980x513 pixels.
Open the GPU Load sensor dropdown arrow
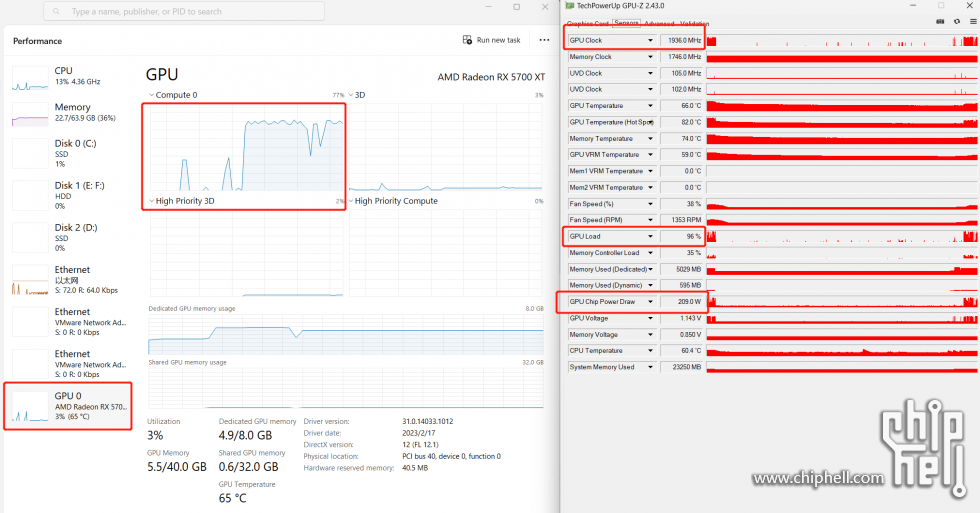pos(650,237)
